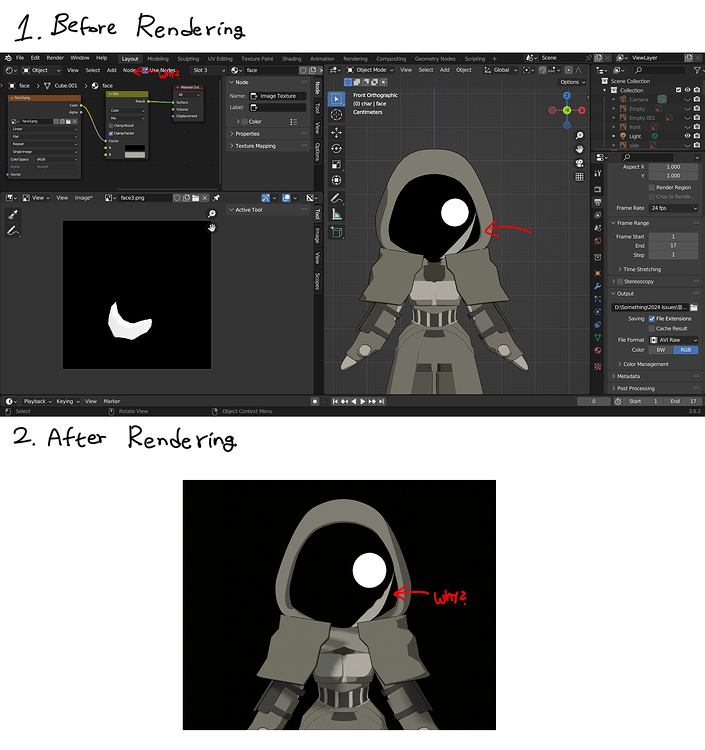Open the Global transform orientation dropdown
The width and height of the screenshot is (705, 750).
tap(501, 70)
